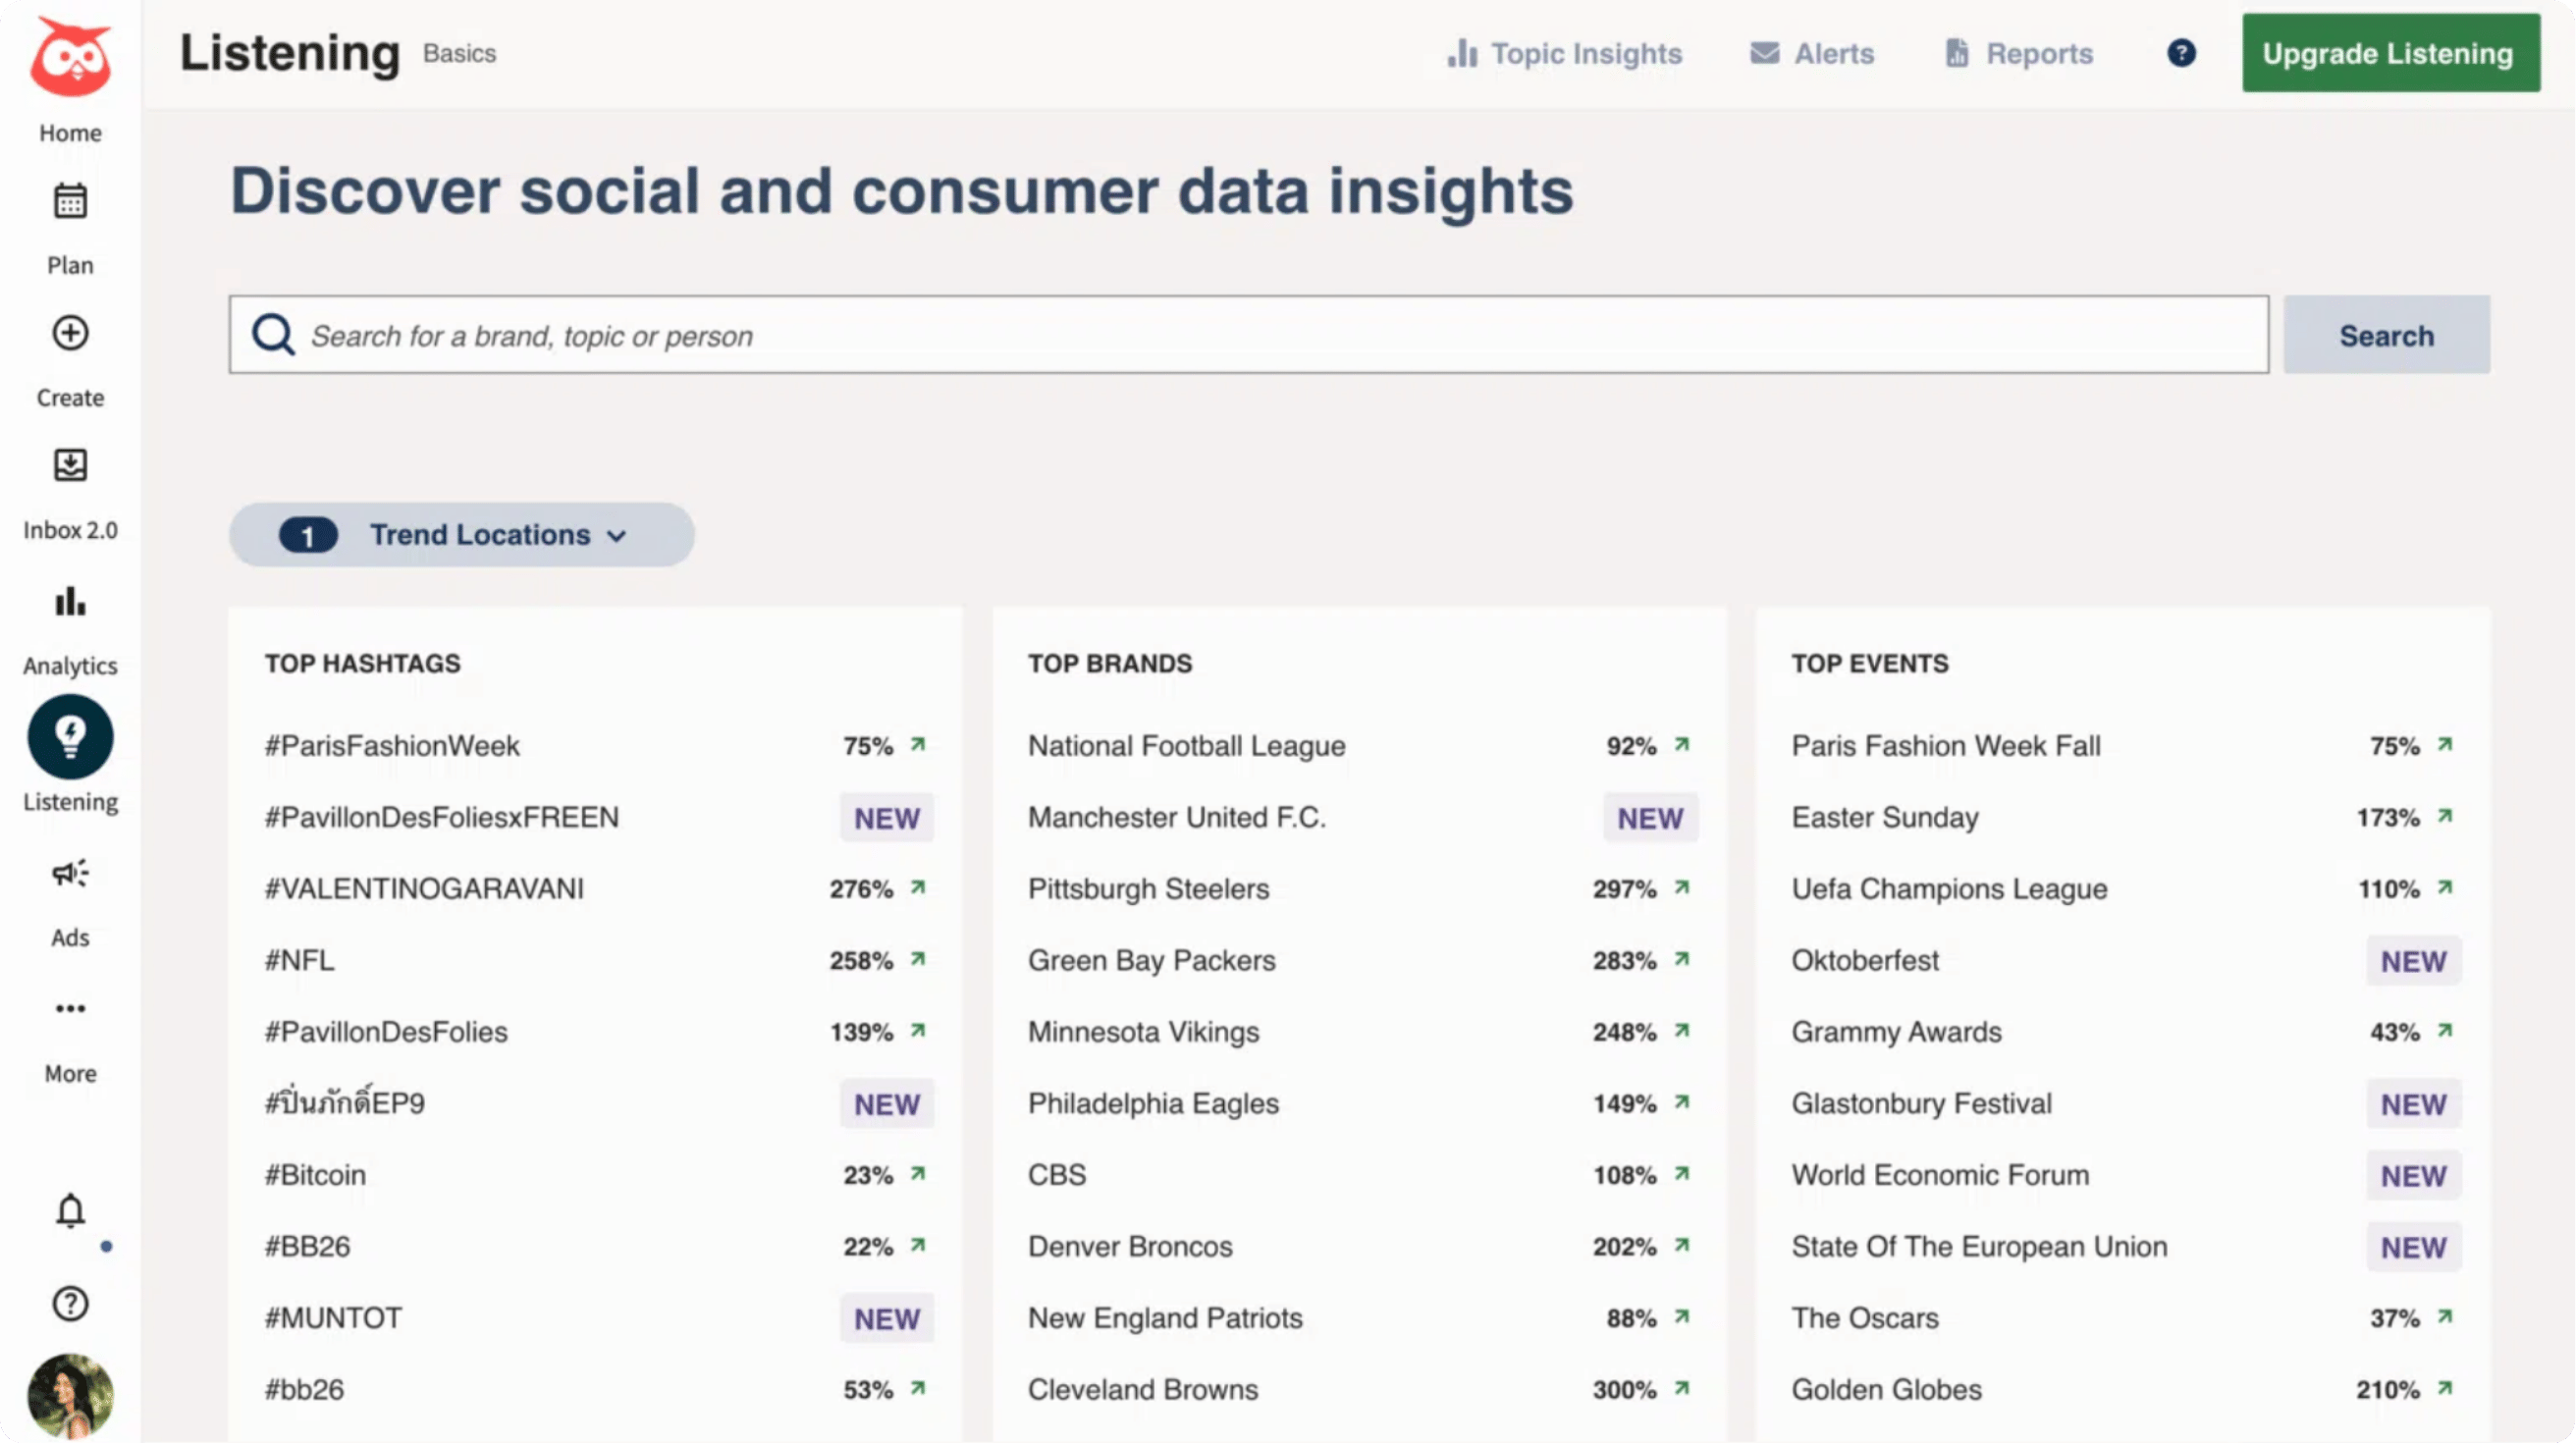Open notifications bell icon
The image size is (2576, 1445).
pos(70,1211)
